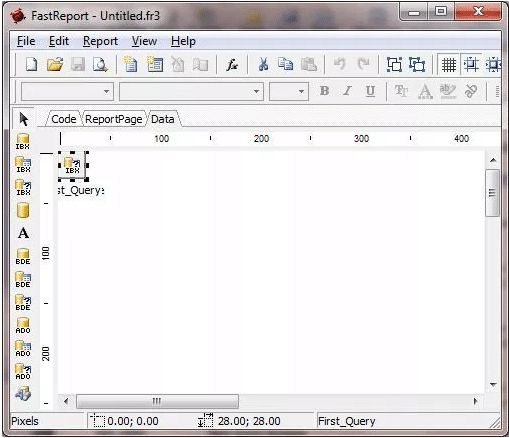The width and height of the screenshot is (509, 438).
Task: Pick the Font color icon
Action: (425, 91)
